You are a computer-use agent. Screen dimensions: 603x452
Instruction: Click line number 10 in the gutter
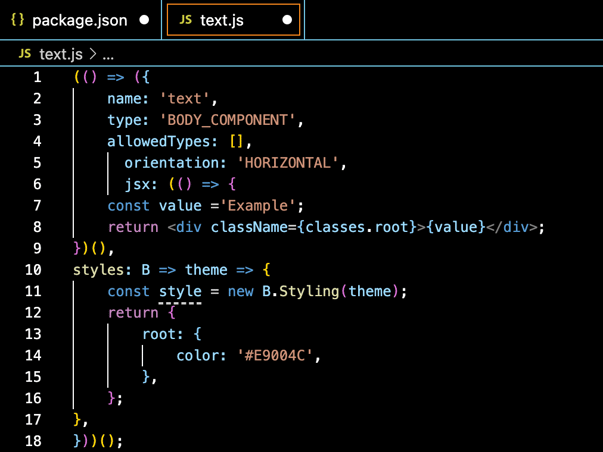tap(33, 270)
